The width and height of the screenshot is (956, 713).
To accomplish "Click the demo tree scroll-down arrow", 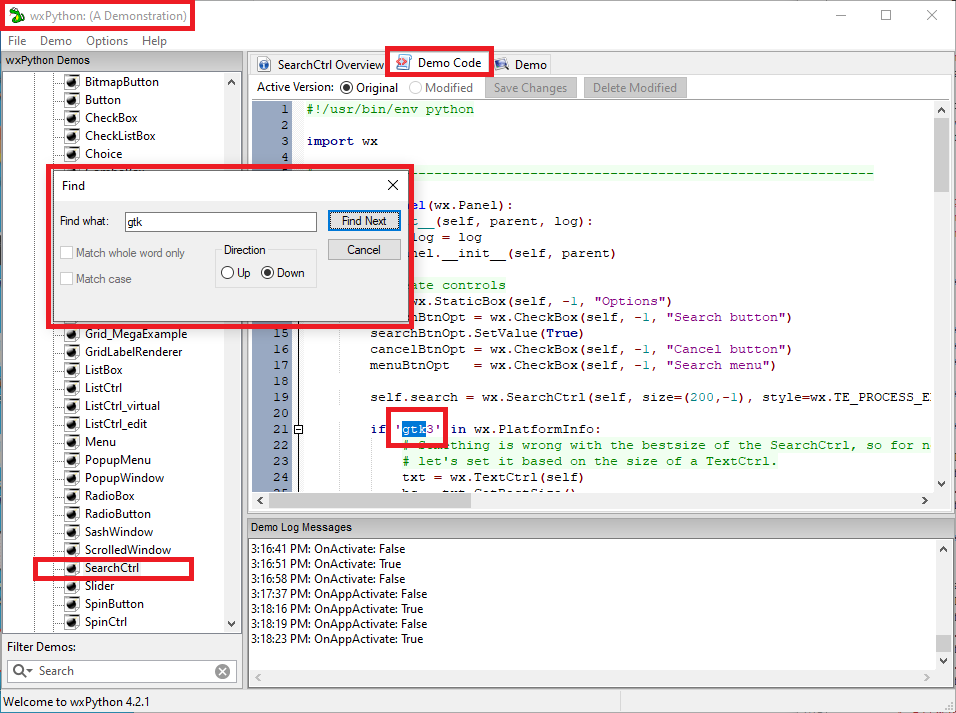I will [231, 623].
